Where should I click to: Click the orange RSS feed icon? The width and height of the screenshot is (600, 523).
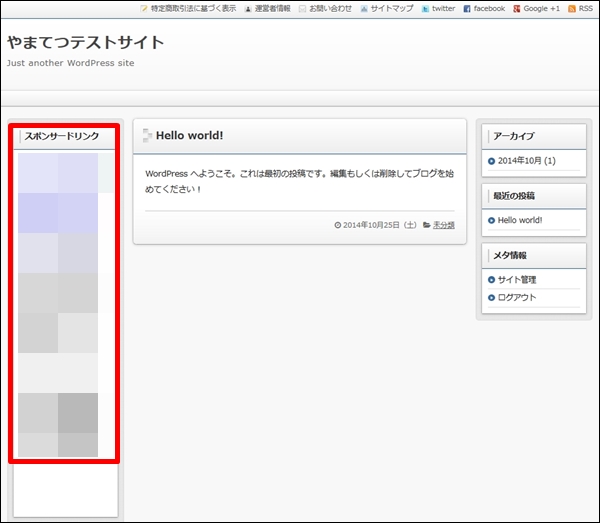[x=572, y=9]
